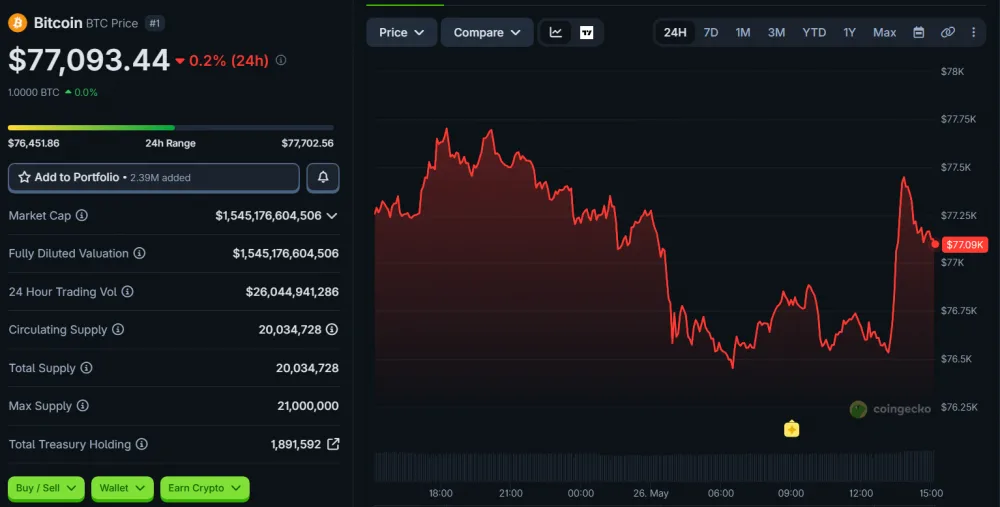The image size is (1000, 507).
Task: Select the 1M time range tab
Action: [743, 33]
